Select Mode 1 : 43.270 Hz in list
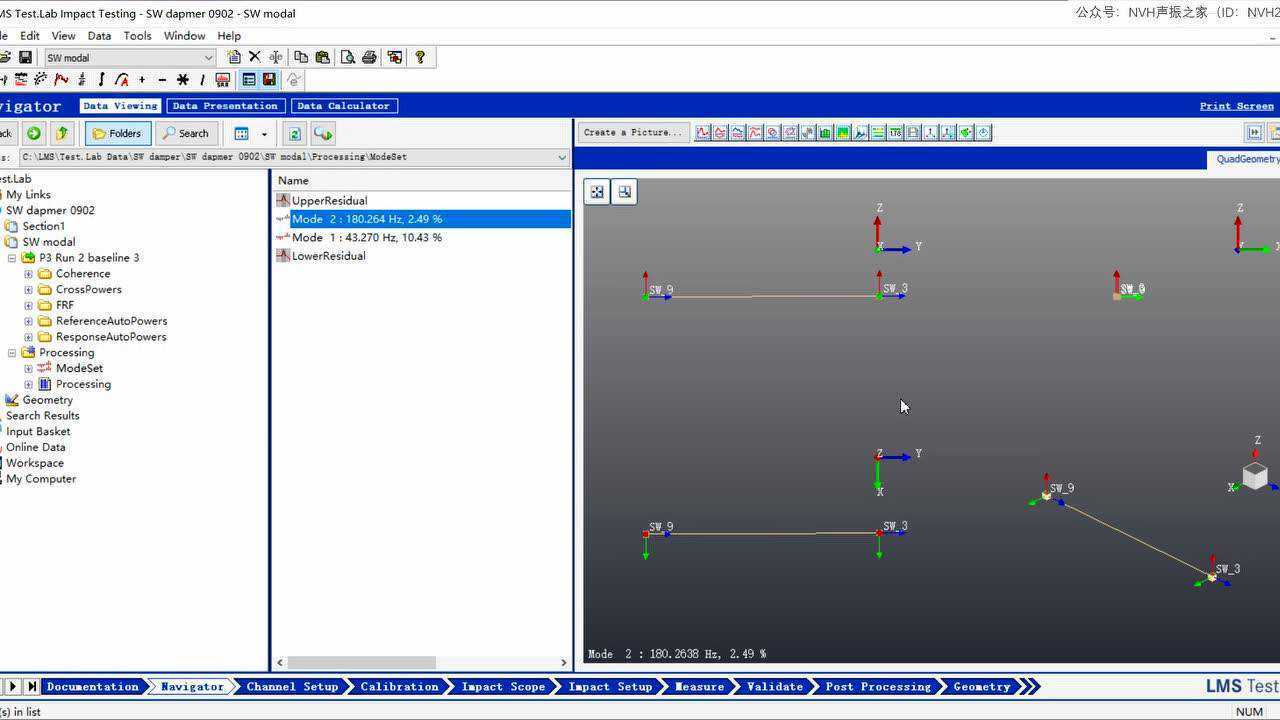This screenshot has width=1280, height=720. coord(366,237)
